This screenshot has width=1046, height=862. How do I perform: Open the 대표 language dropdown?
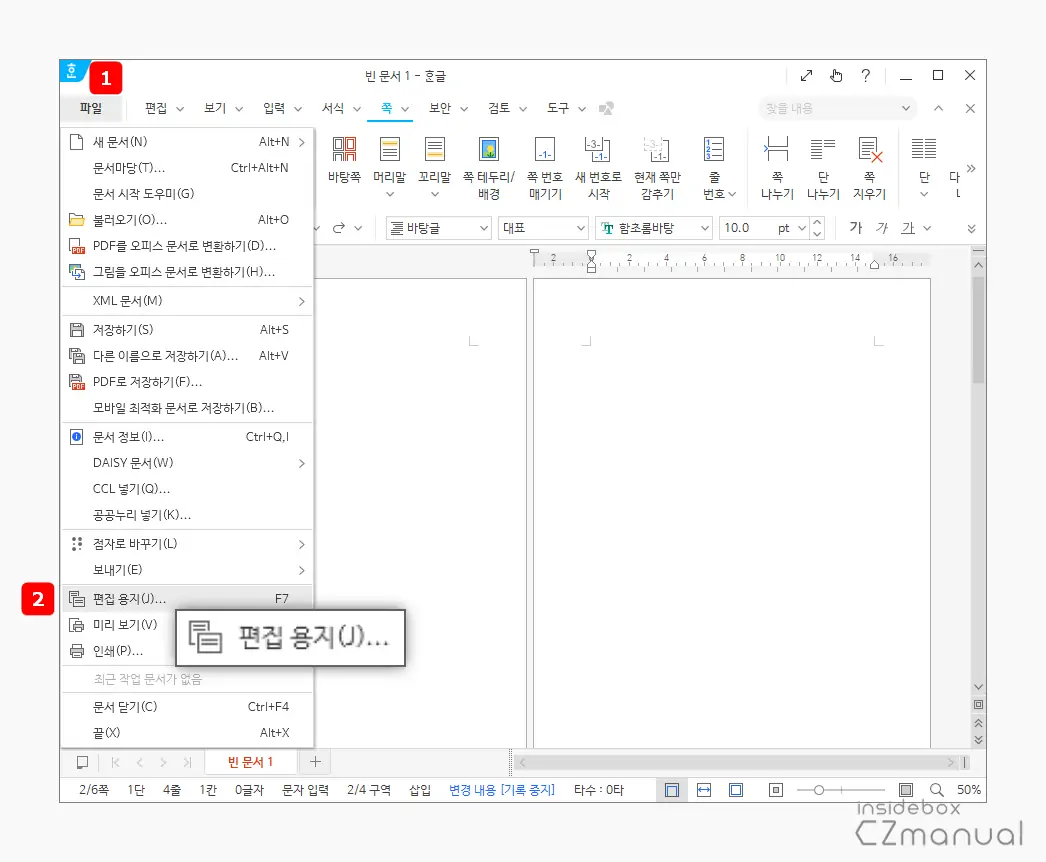coord(543,228)
